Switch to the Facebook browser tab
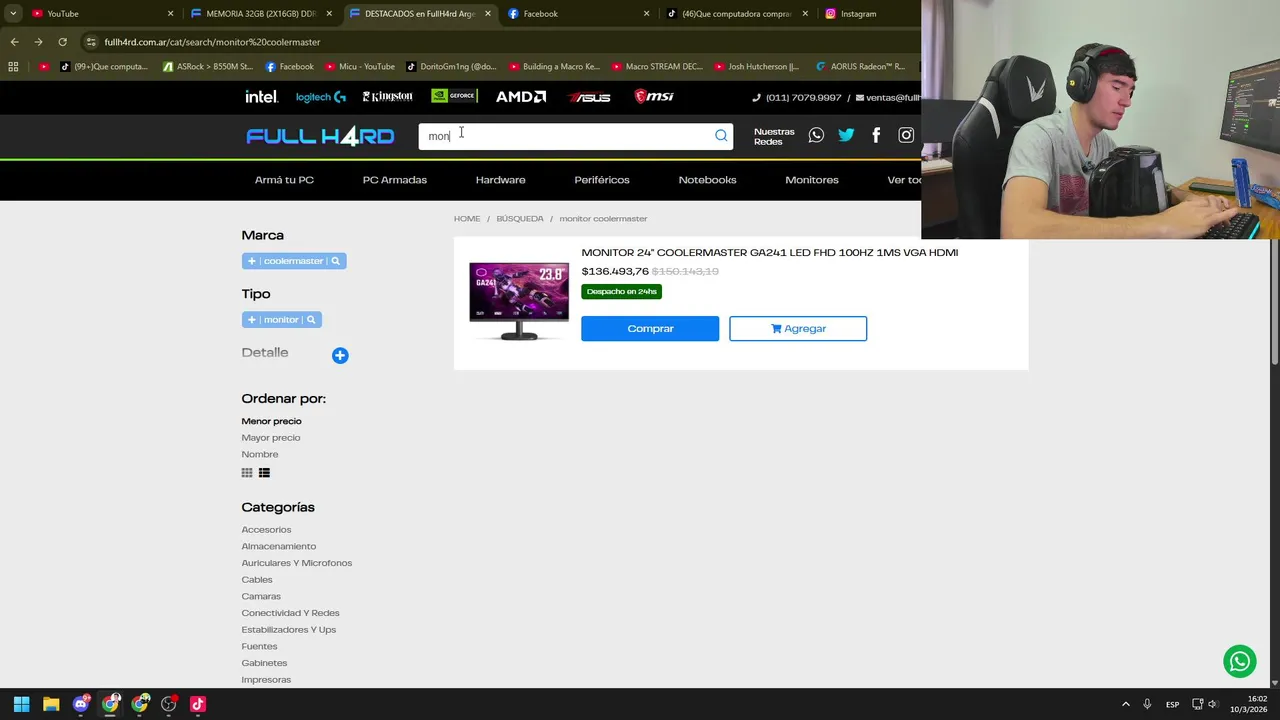The width and height of the screenshot is (1280, 720). click(578, 14)
